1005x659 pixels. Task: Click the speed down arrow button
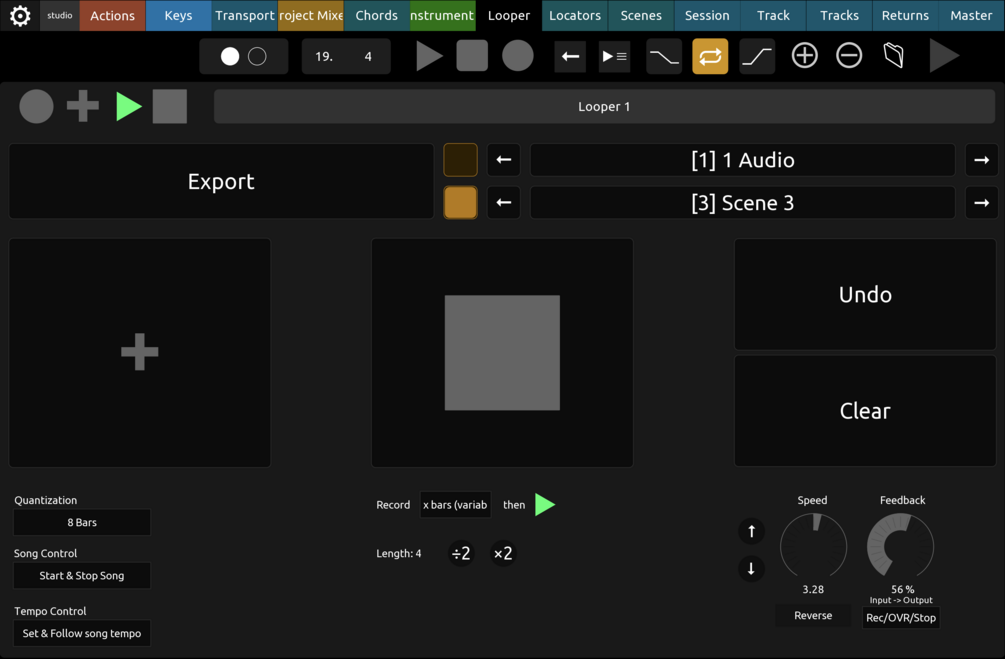point(751,568)
